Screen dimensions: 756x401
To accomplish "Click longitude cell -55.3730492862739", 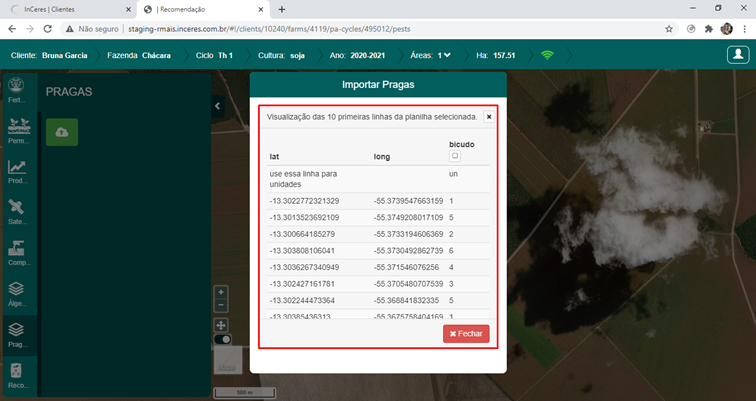I will 408,251.
